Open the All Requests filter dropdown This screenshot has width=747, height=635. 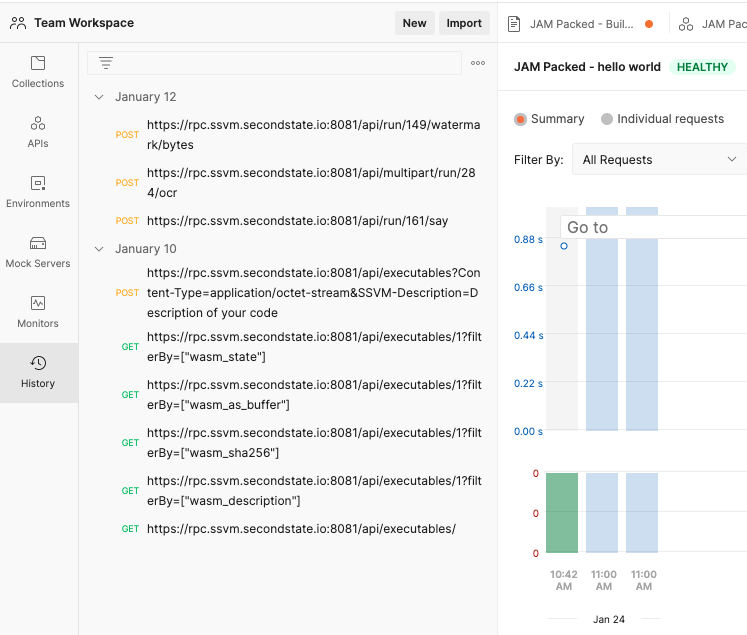[659, 160]
